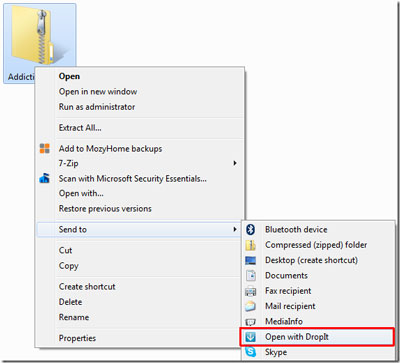Click the Bluetooth device icon
The height and width of the screenshot is (363, 400).
[251, 229]
